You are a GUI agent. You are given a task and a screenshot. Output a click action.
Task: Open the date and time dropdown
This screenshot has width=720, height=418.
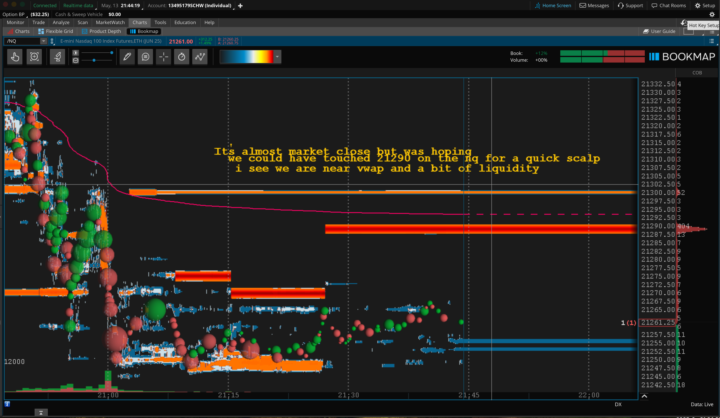point(121,6)
